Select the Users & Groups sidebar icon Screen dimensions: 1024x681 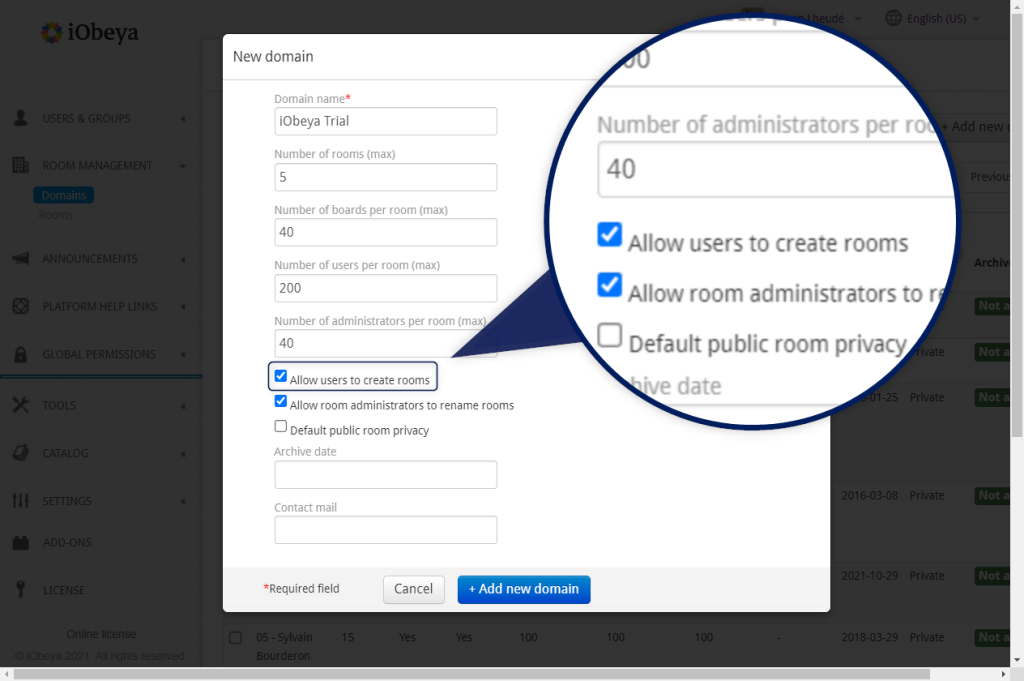(x=22, y=117)
